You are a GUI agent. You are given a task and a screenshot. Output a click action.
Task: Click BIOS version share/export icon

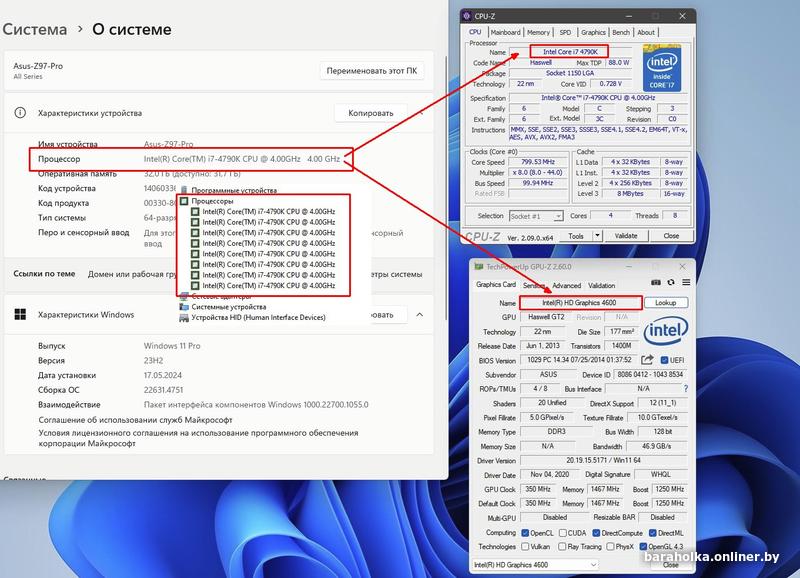(x=647, y=360)
